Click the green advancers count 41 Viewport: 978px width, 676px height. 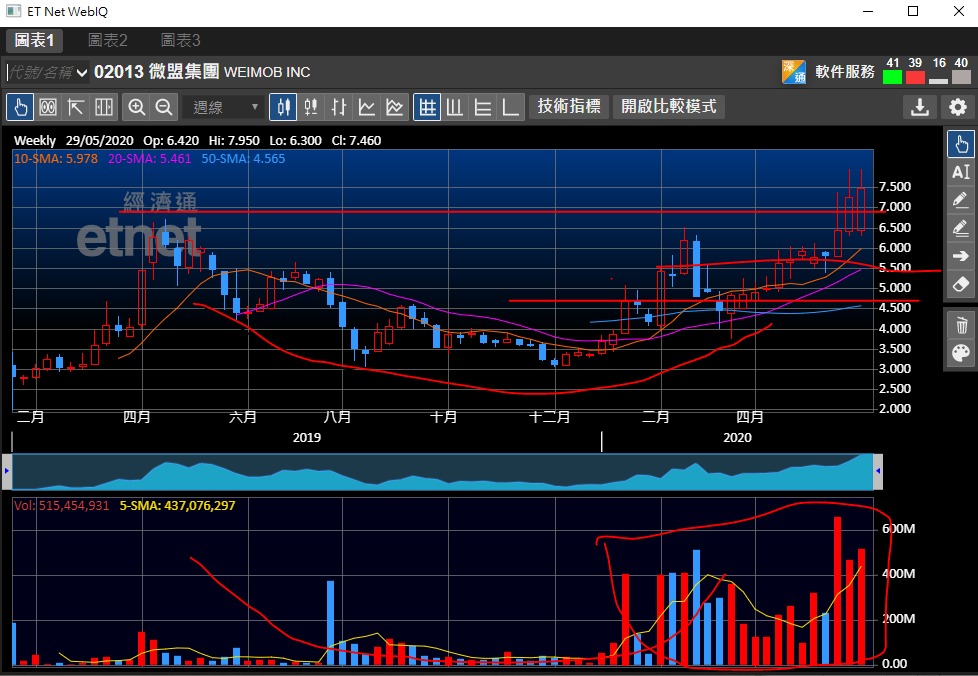click(x=893, y=70)
